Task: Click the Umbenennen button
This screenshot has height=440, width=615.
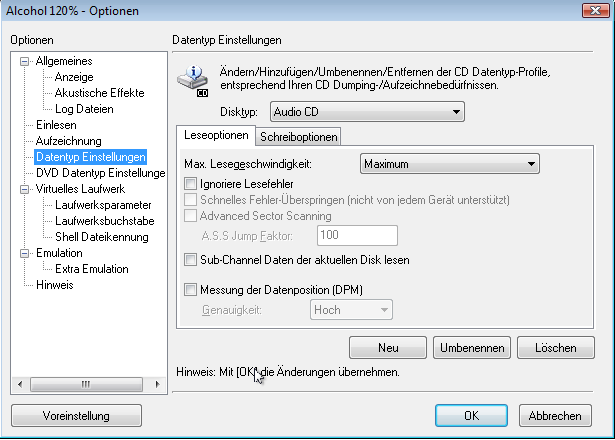Action: pos(472,347)
